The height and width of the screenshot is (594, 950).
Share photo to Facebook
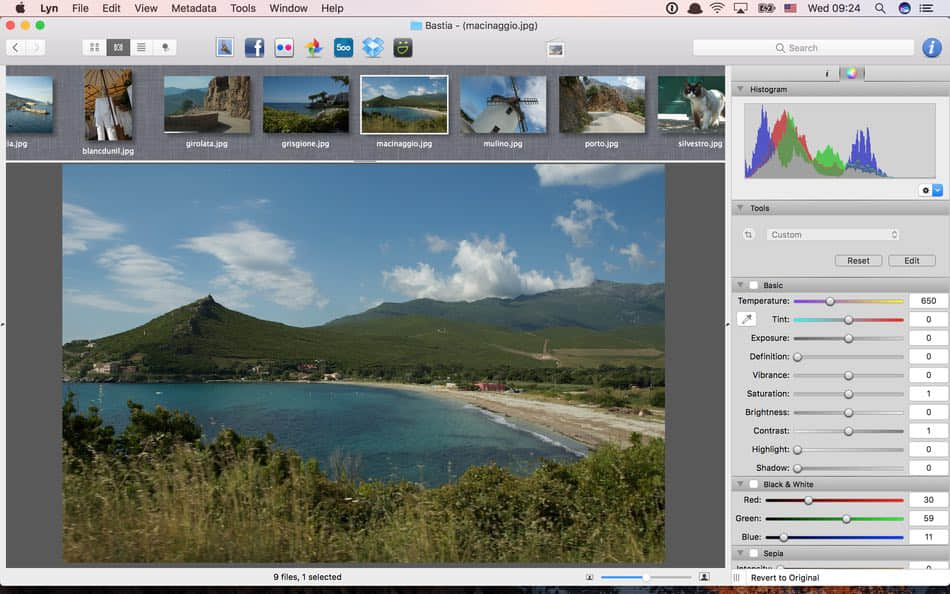point(254,47)
